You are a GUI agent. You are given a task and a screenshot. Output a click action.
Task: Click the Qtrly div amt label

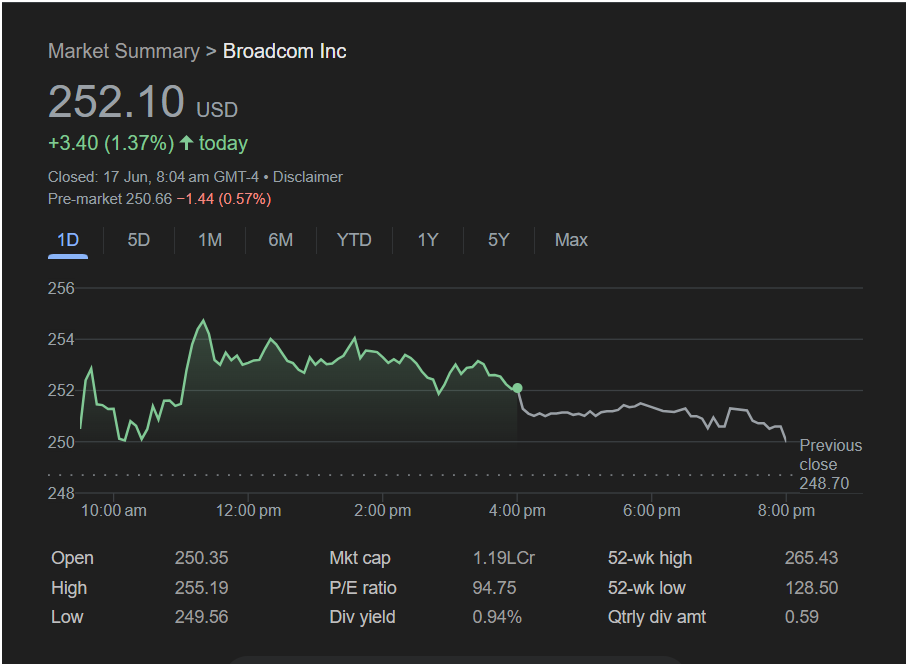pos(657,617)
